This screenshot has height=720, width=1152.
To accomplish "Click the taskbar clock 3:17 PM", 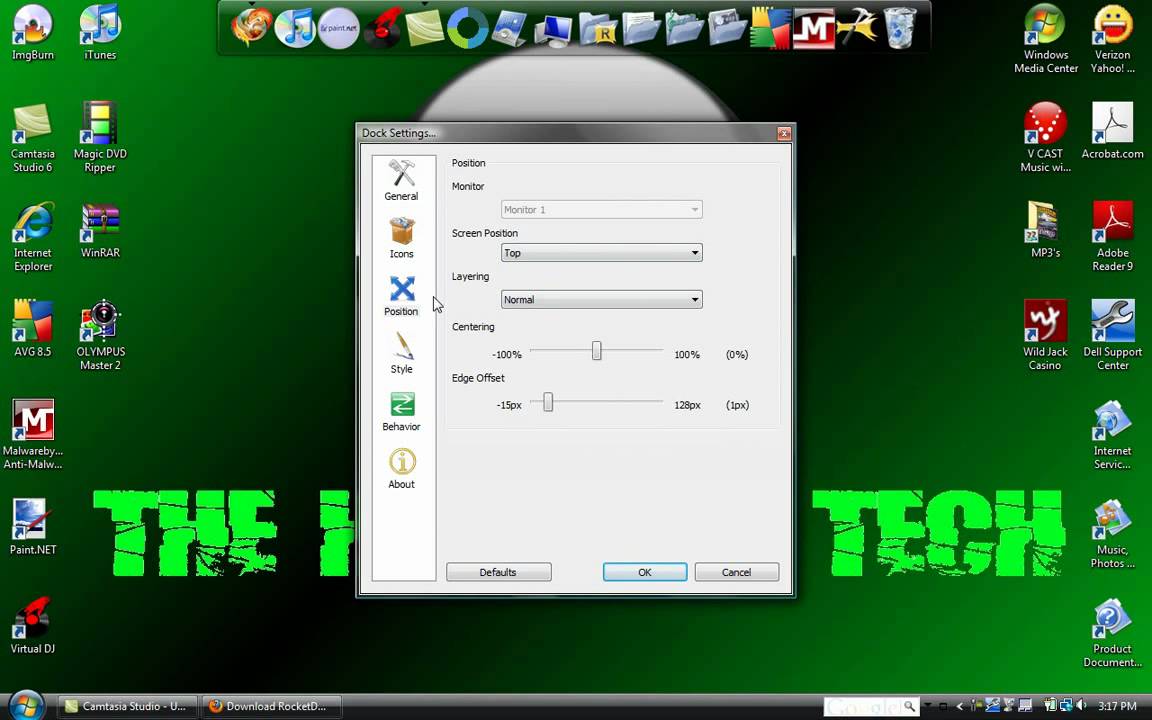I will (1117, 706).
